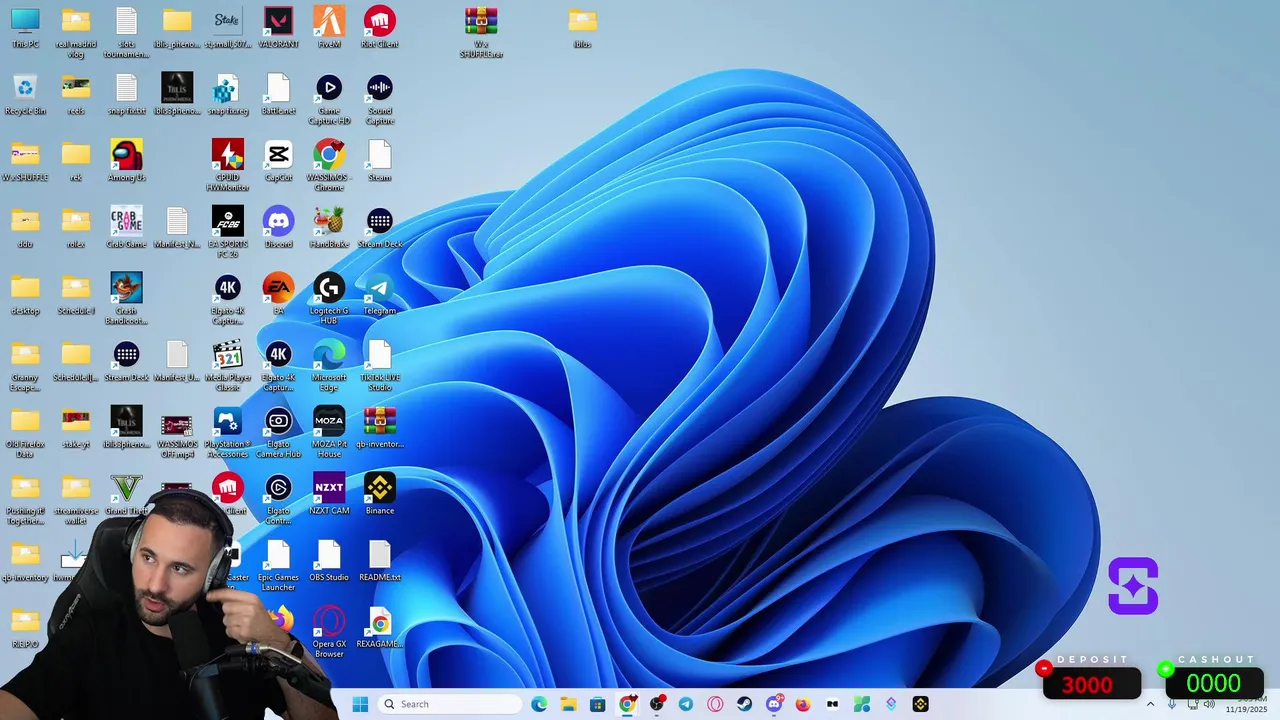
Task: Open the WASSIMOS Chrome shortcut
Action: pos(329,165)
